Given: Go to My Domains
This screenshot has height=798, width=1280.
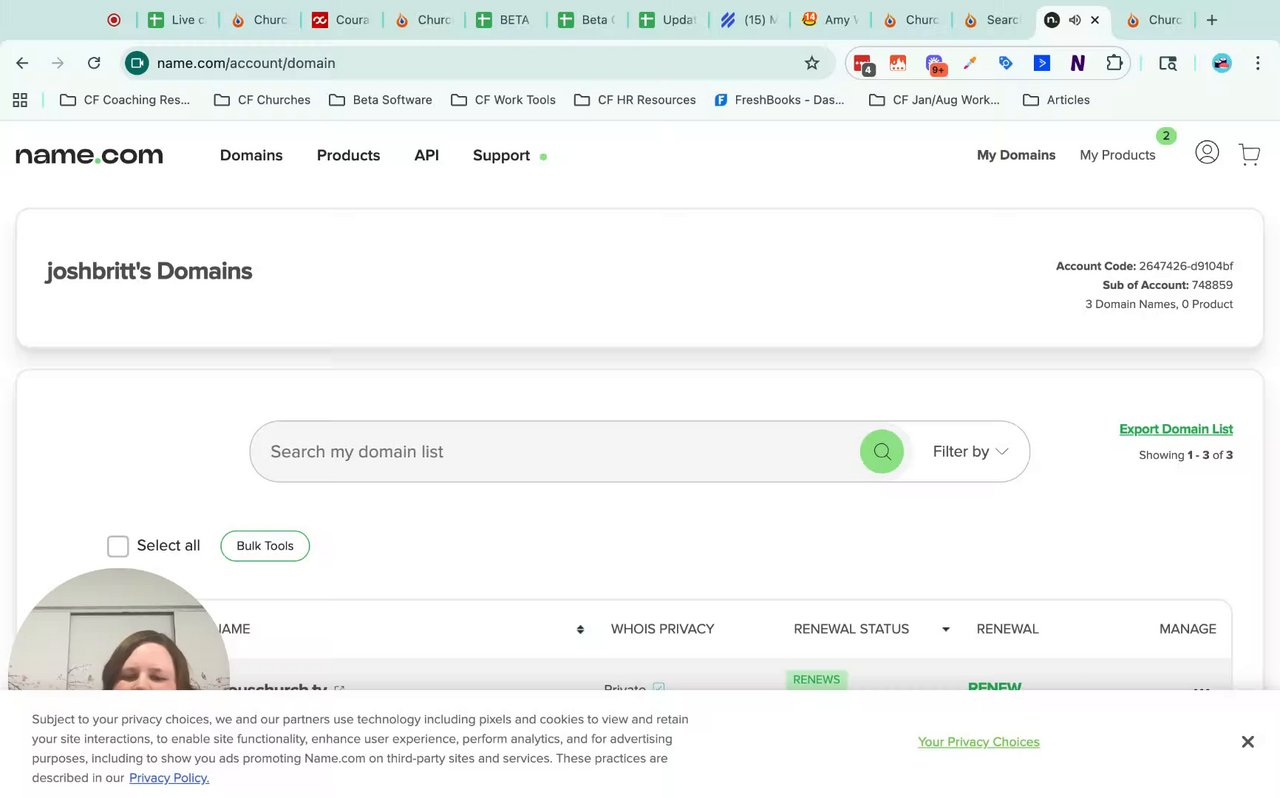Looking at the screenshot, I should tap(1016, 155).
